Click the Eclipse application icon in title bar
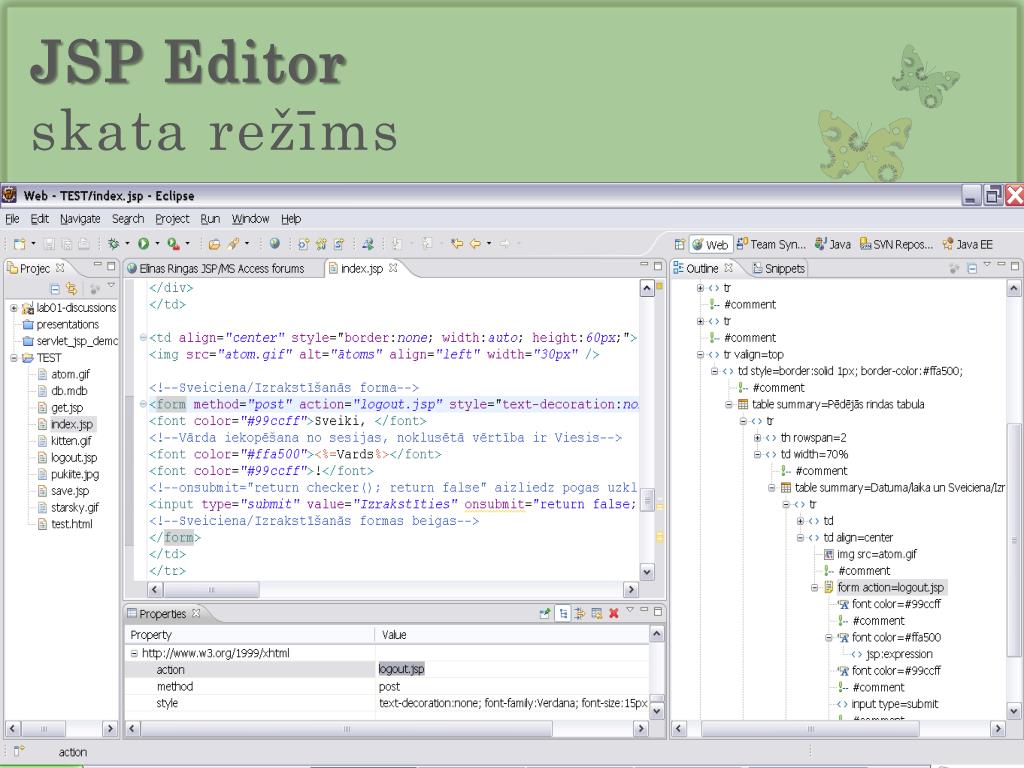 click(x=9, y=195)
